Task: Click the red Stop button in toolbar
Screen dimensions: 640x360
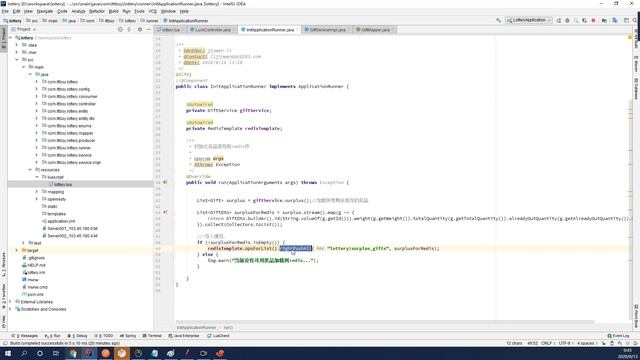Action: pos(593,20)
